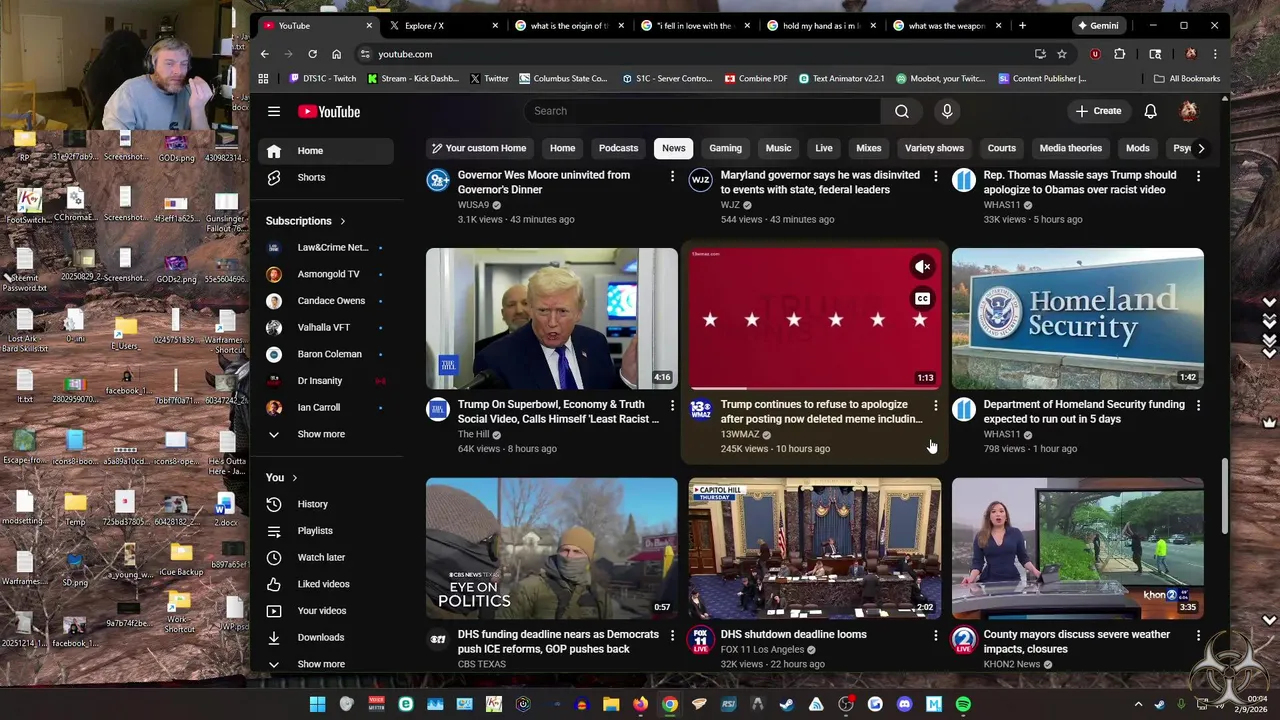
Task: Select the Music filter chip
Action: (778, 148)
